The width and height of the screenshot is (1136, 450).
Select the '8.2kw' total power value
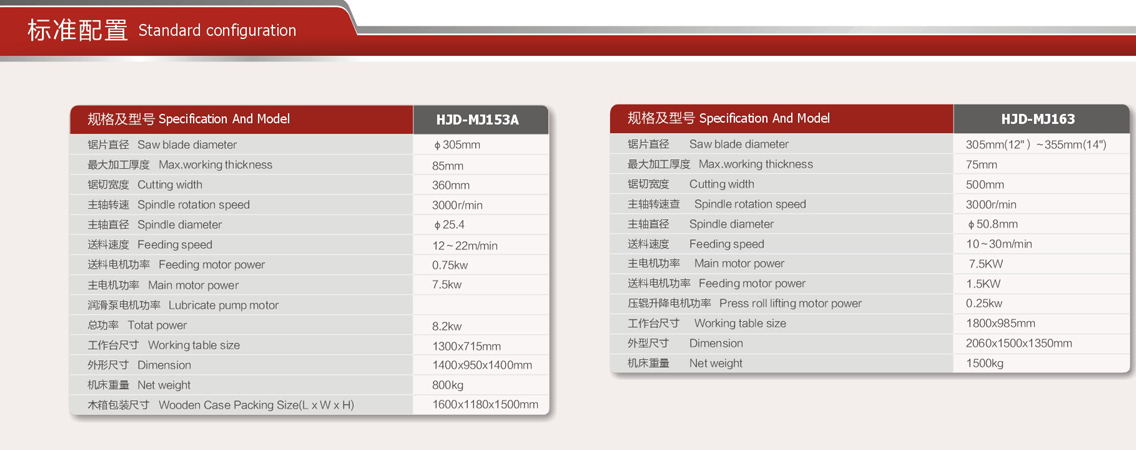coord(446,326)
